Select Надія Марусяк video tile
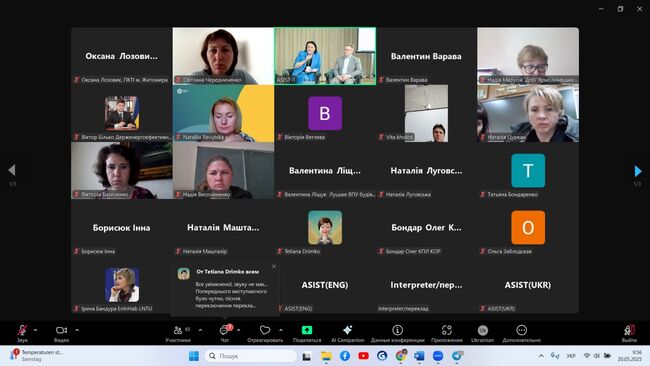The width and height of the screenshot is (650, 366). coord(528,56)
